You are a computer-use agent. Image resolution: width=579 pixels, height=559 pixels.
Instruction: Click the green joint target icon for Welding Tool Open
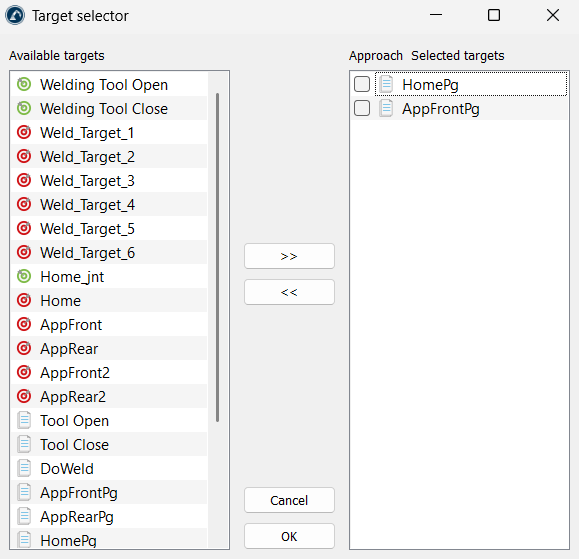(24, 85)
